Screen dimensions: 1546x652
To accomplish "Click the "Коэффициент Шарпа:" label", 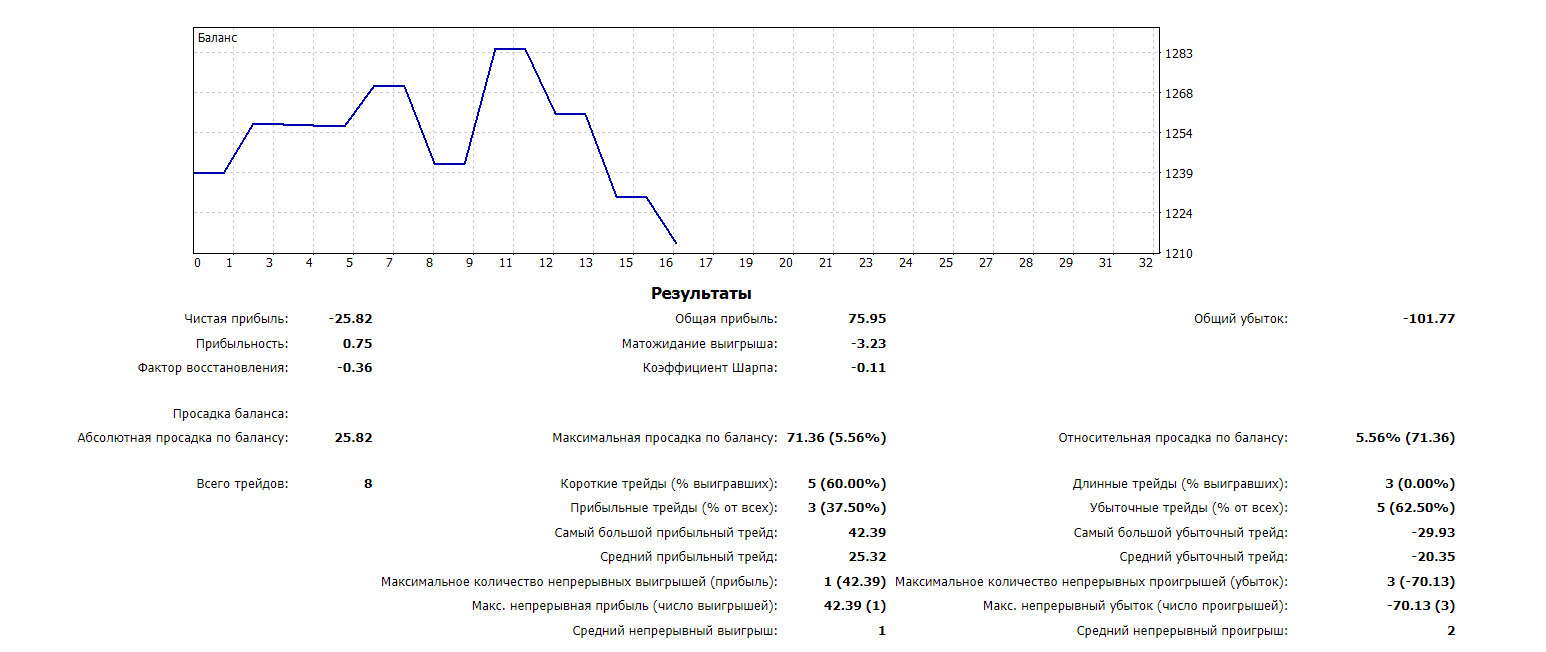I will coord(710,367).
